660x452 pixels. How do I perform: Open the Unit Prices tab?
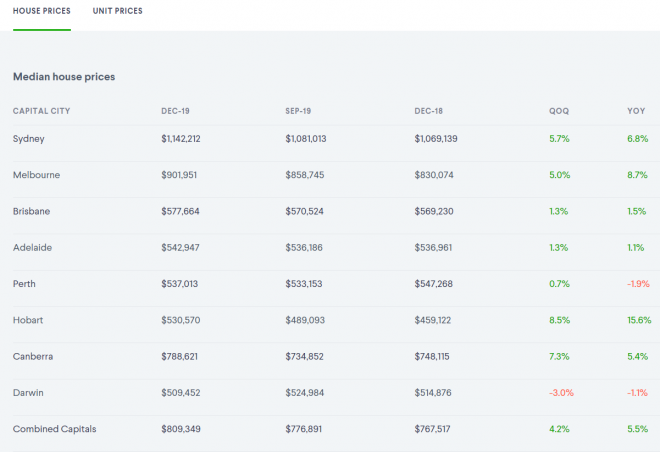click(119, 11)
